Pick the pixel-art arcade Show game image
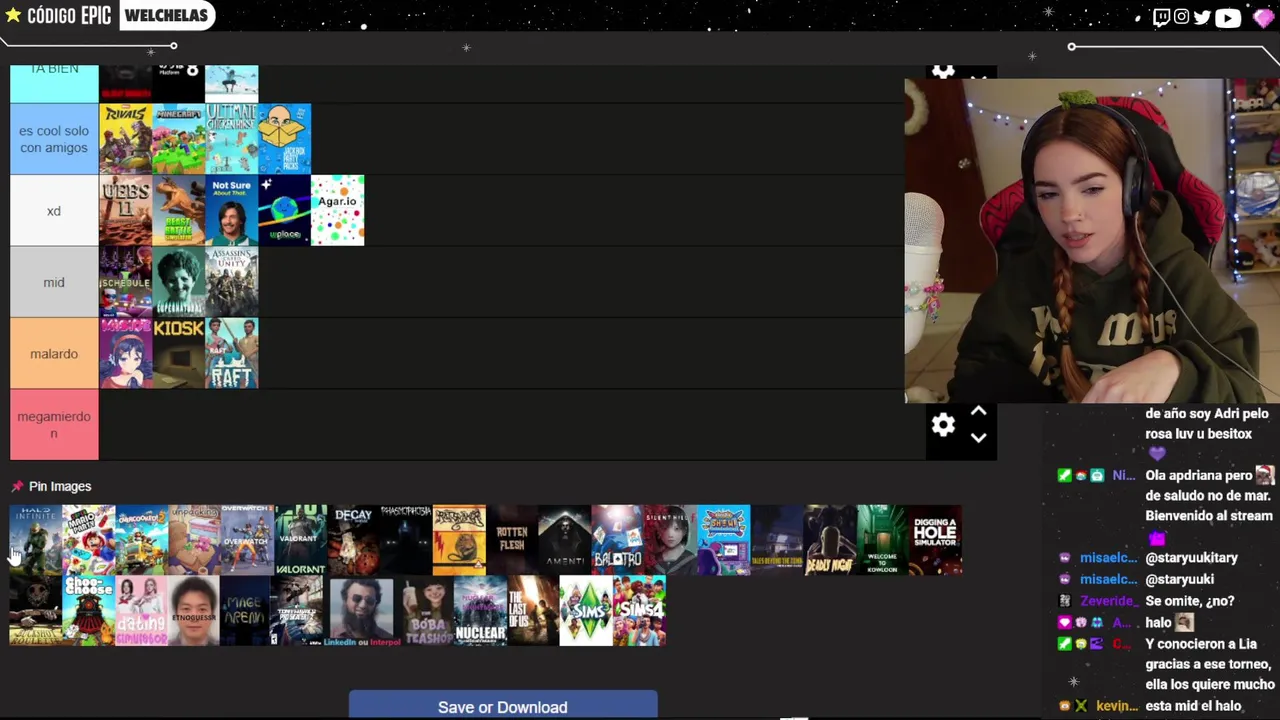The width and height of the screenshot is (1280, 720). (724, 540)
